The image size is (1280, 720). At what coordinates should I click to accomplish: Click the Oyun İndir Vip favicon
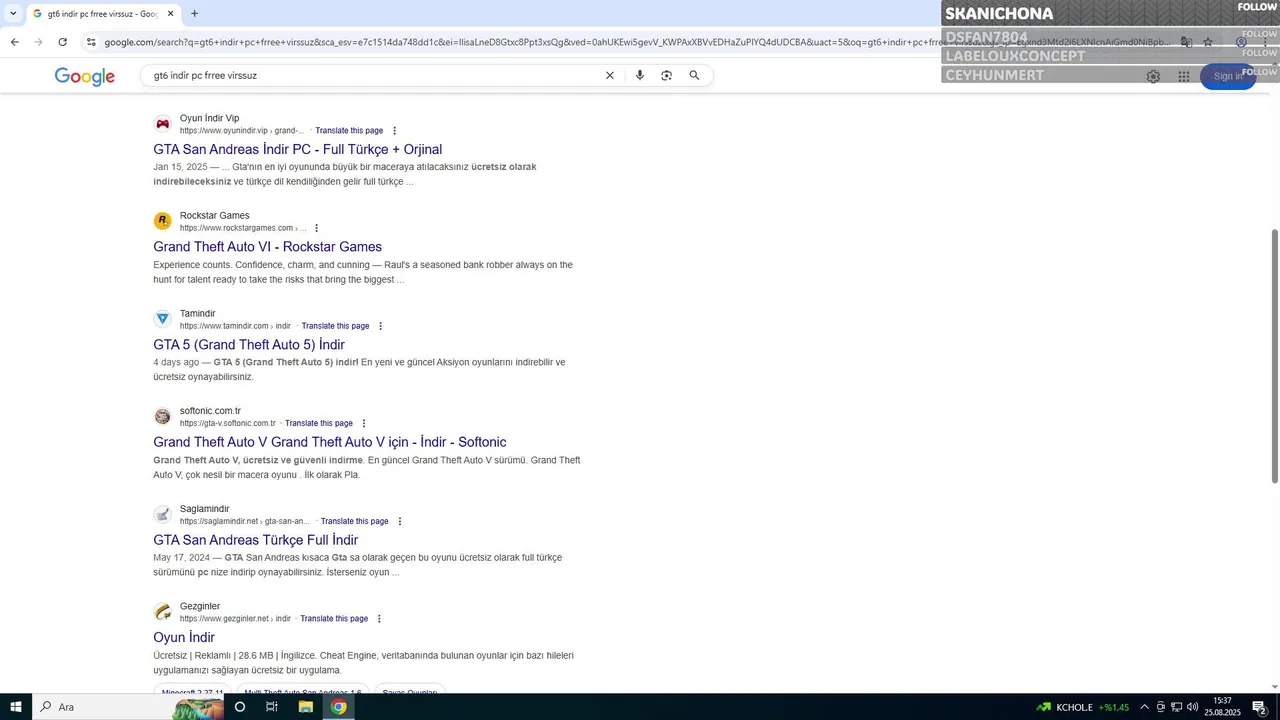(x=162, y=124)
